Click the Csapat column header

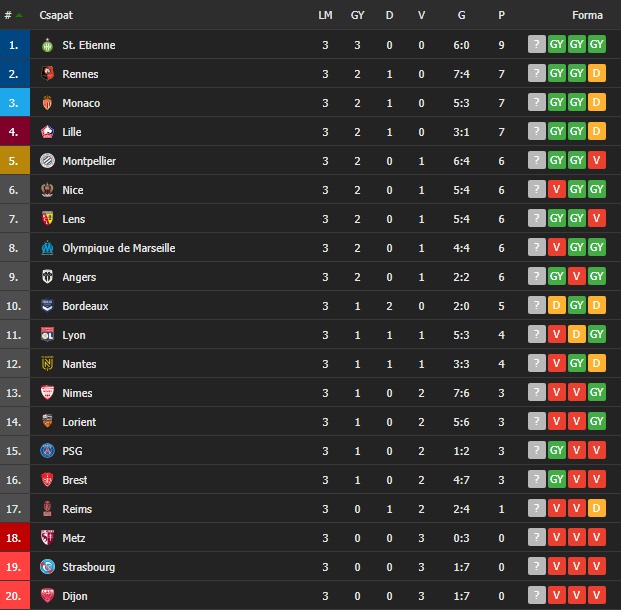[56, 15]
